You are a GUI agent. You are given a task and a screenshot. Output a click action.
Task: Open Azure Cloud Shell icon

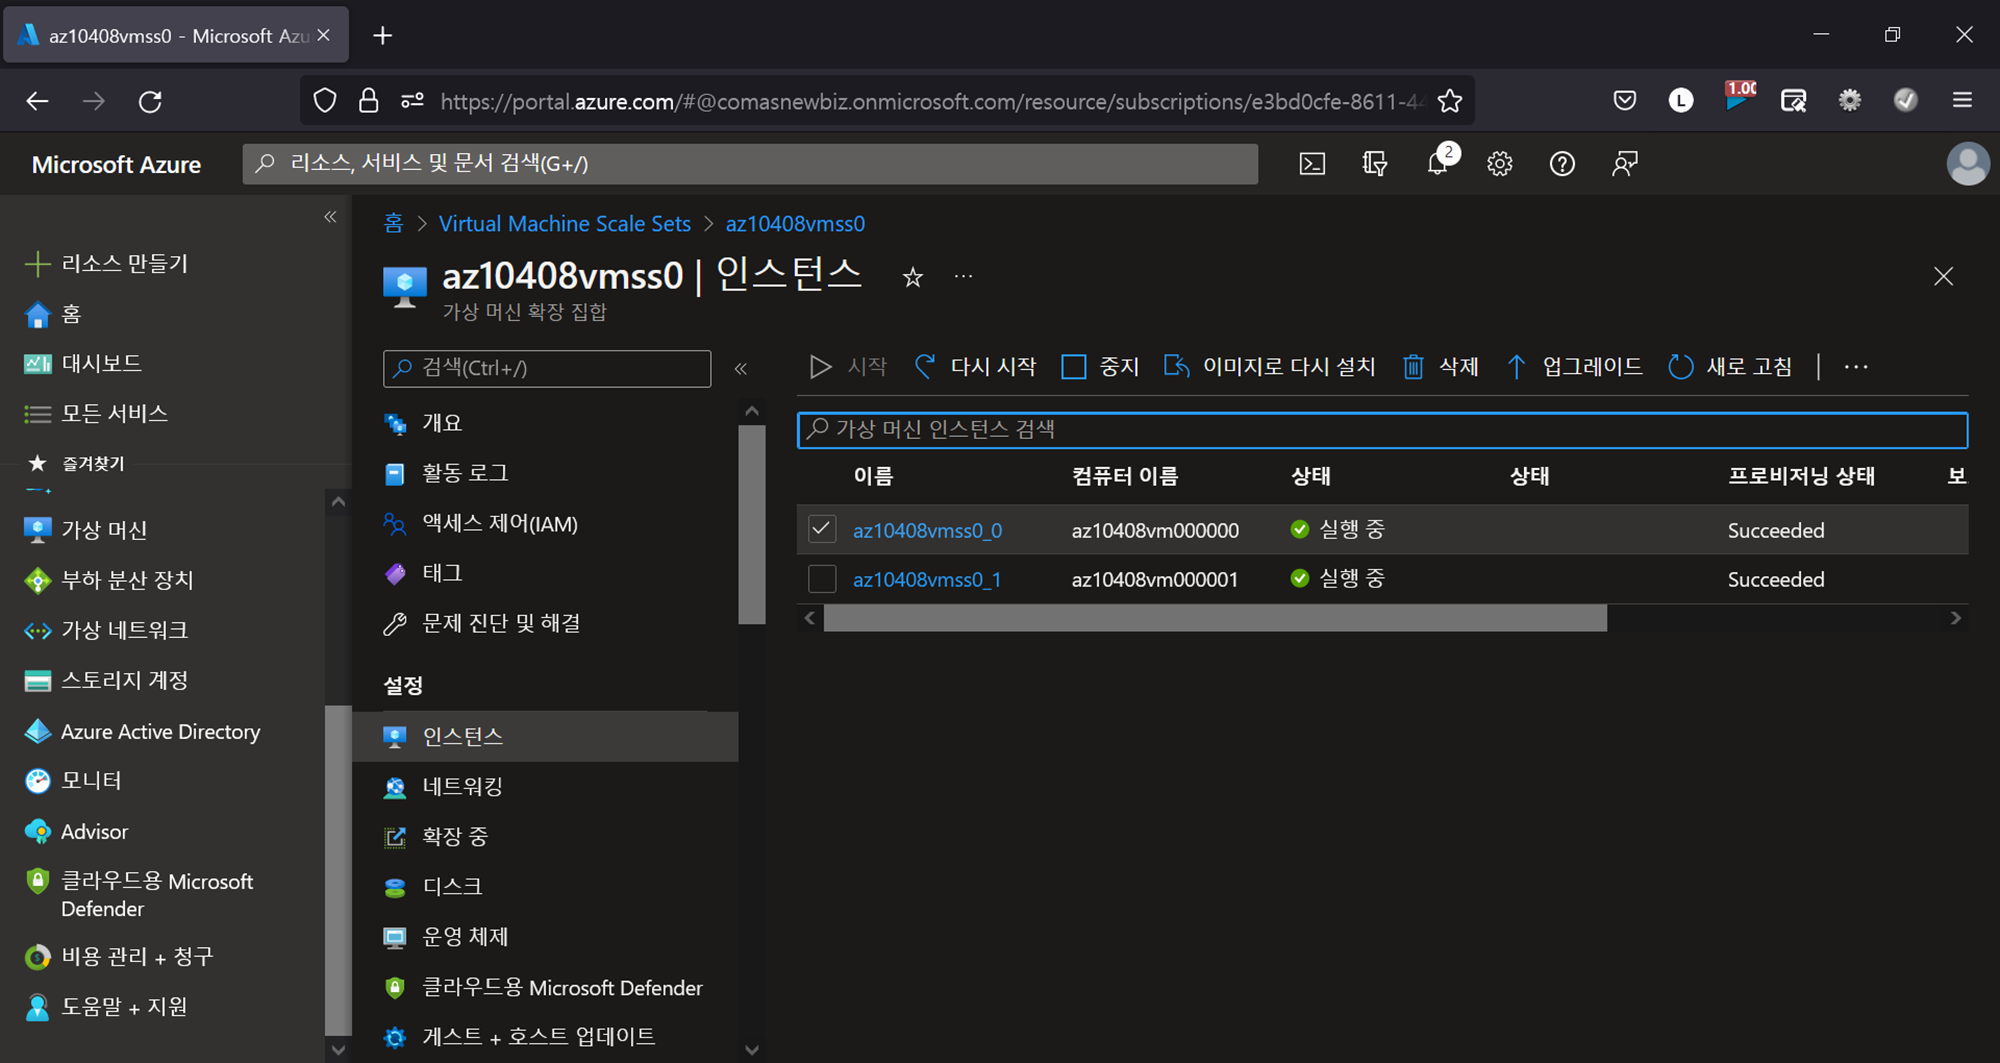(x=1312, y=164)
